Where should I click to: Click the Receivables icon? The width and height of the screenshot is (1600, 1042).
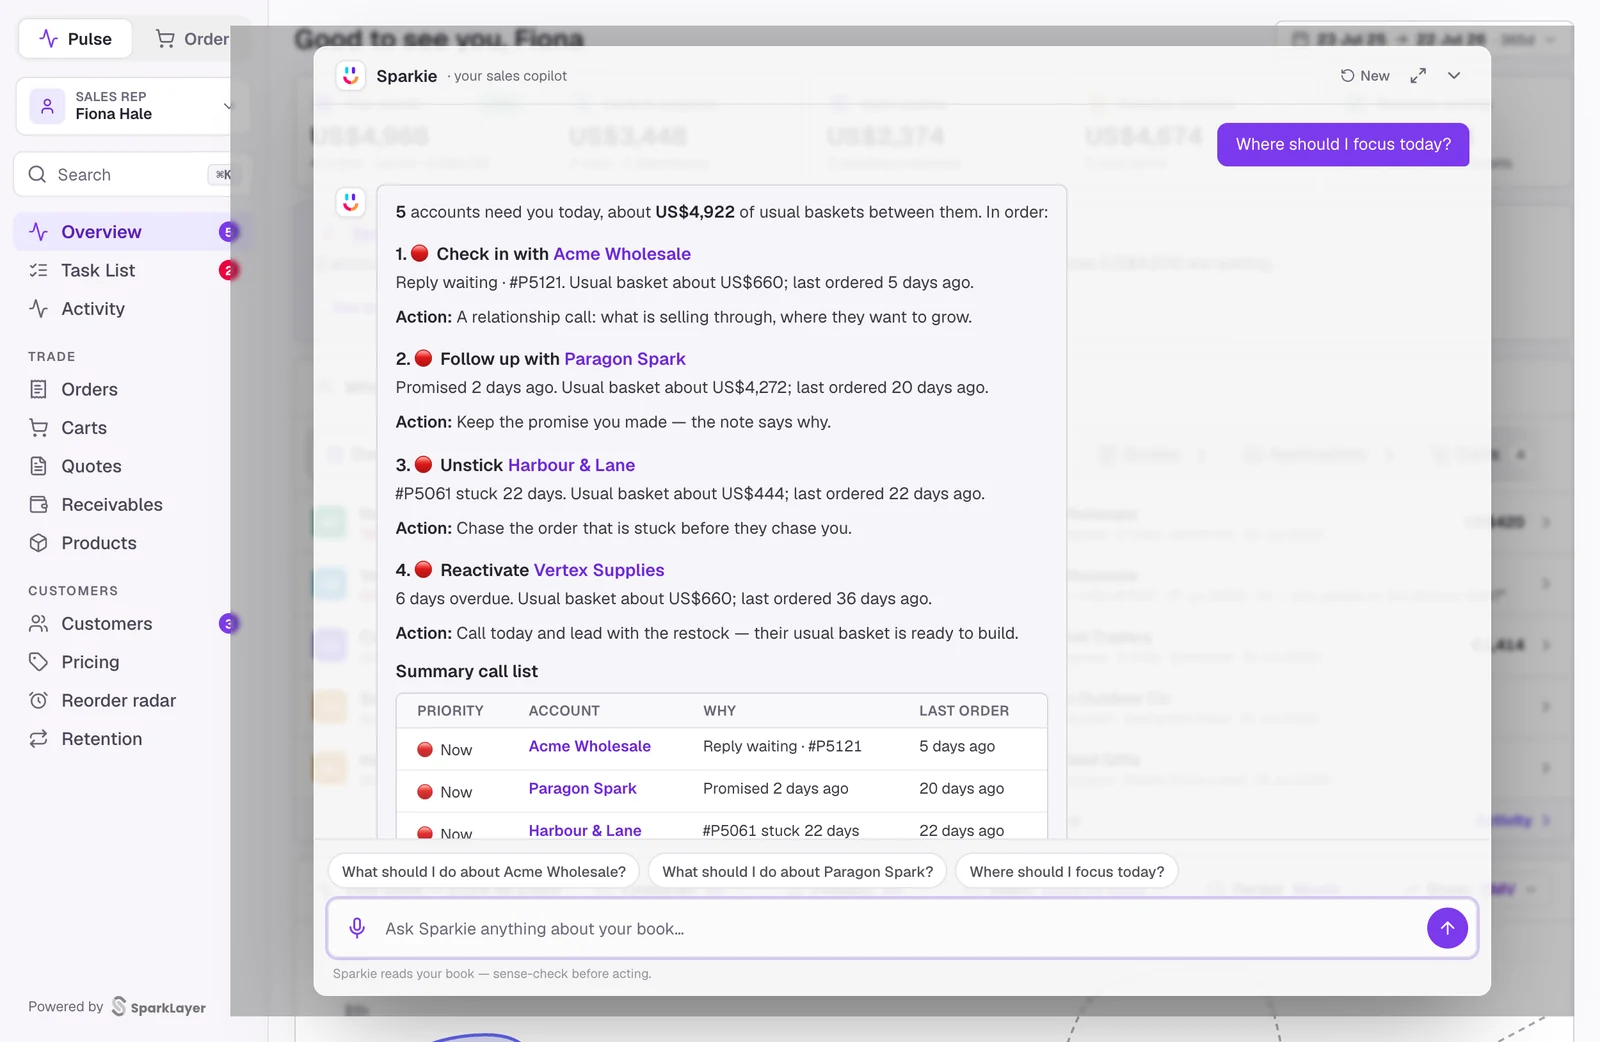pyautogui.click(x=38, y=505)
